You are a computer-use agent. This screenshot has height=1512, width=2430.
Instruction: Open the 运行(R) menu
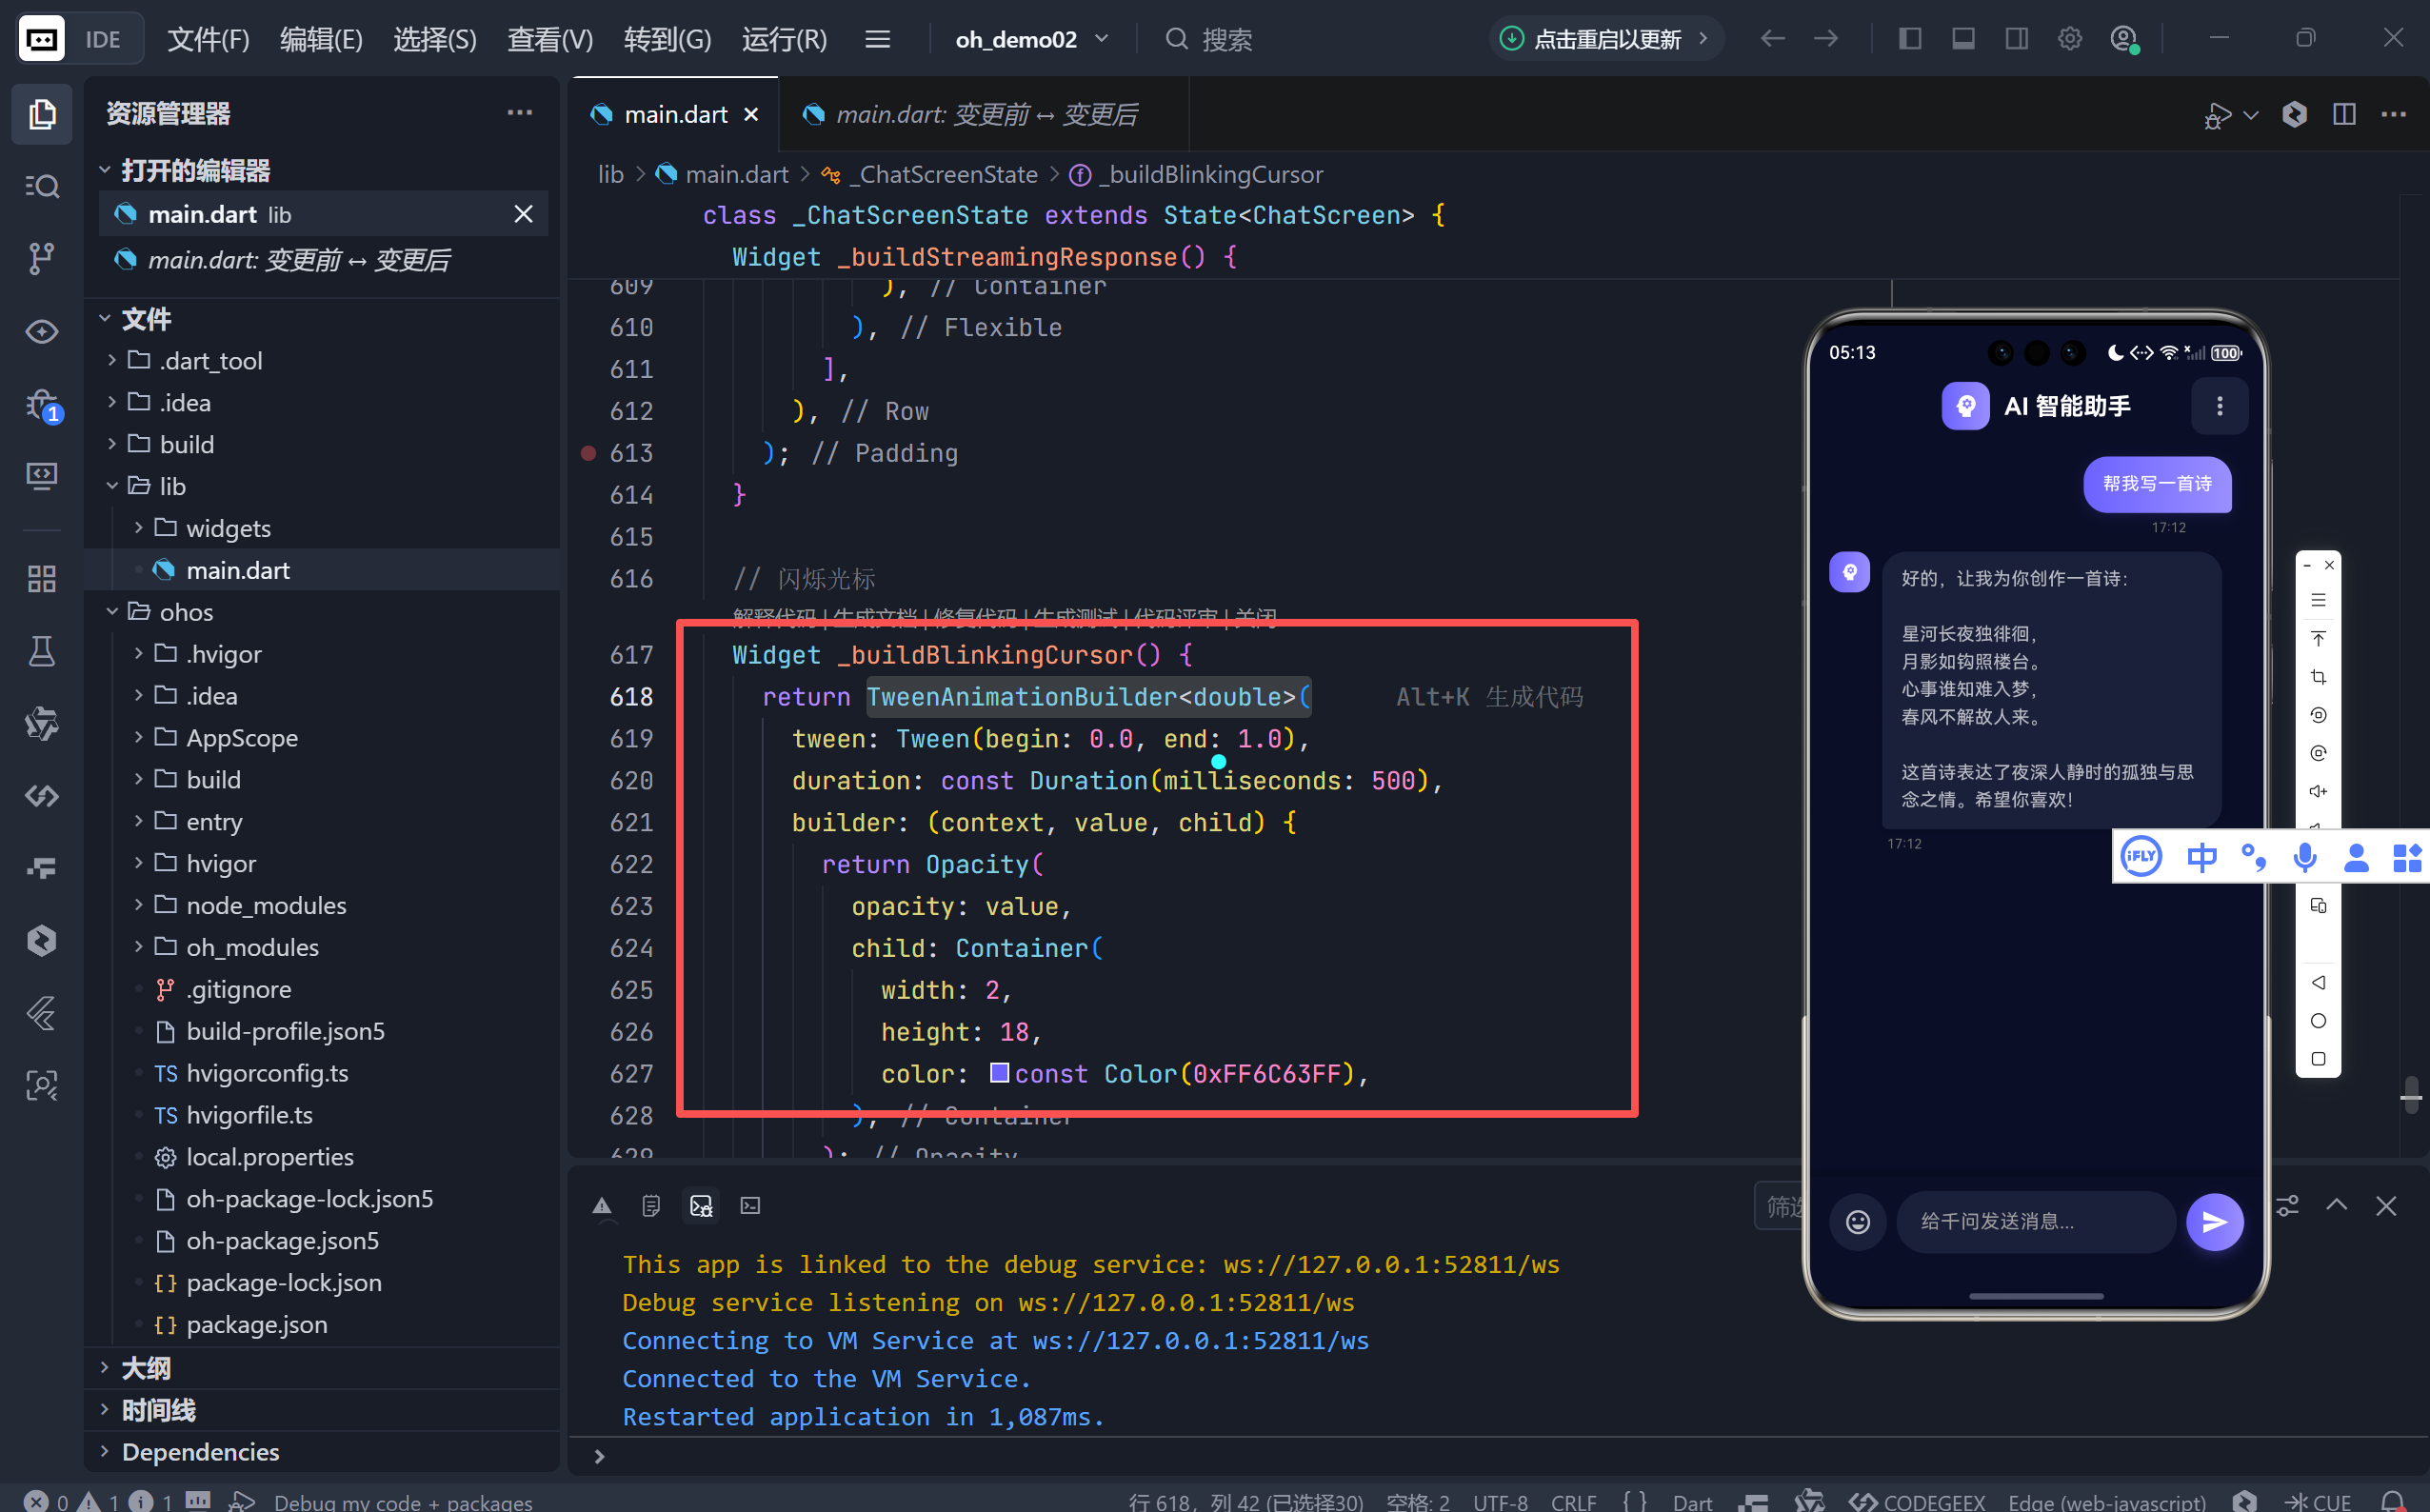click(x=784, y=39)
